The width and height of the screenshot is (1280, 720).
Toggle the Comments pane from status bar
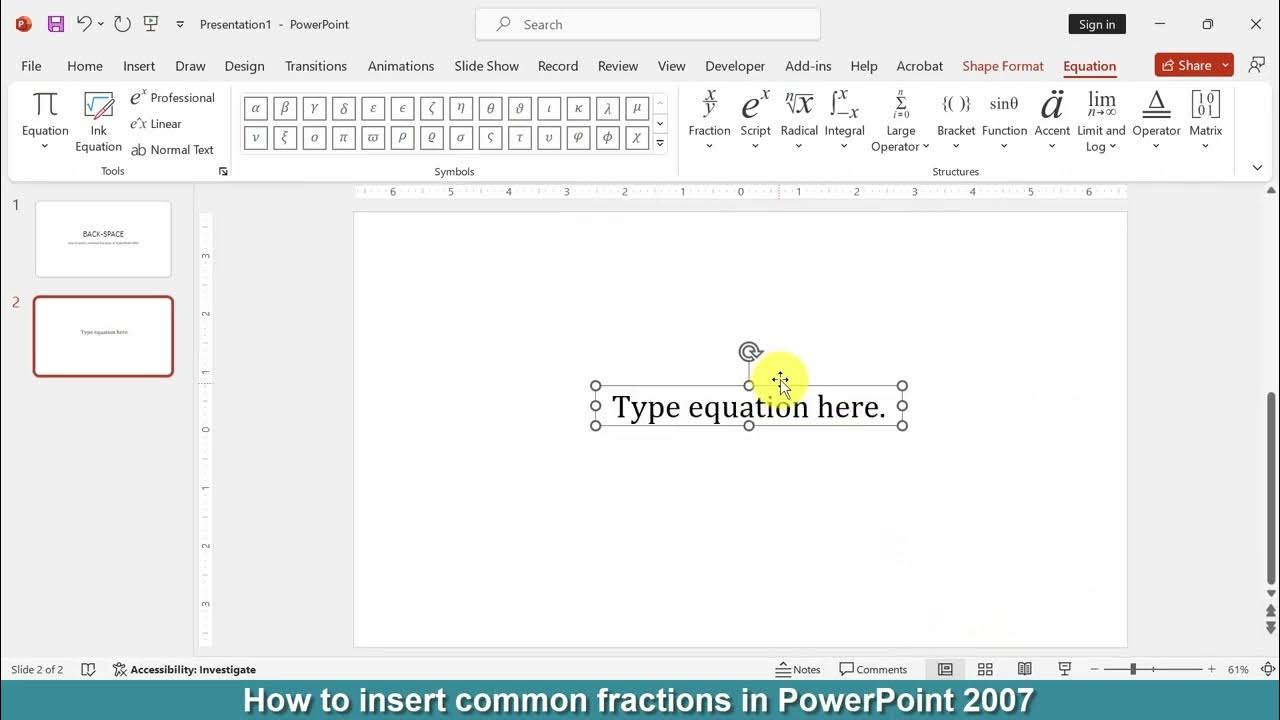click(873, 669)
